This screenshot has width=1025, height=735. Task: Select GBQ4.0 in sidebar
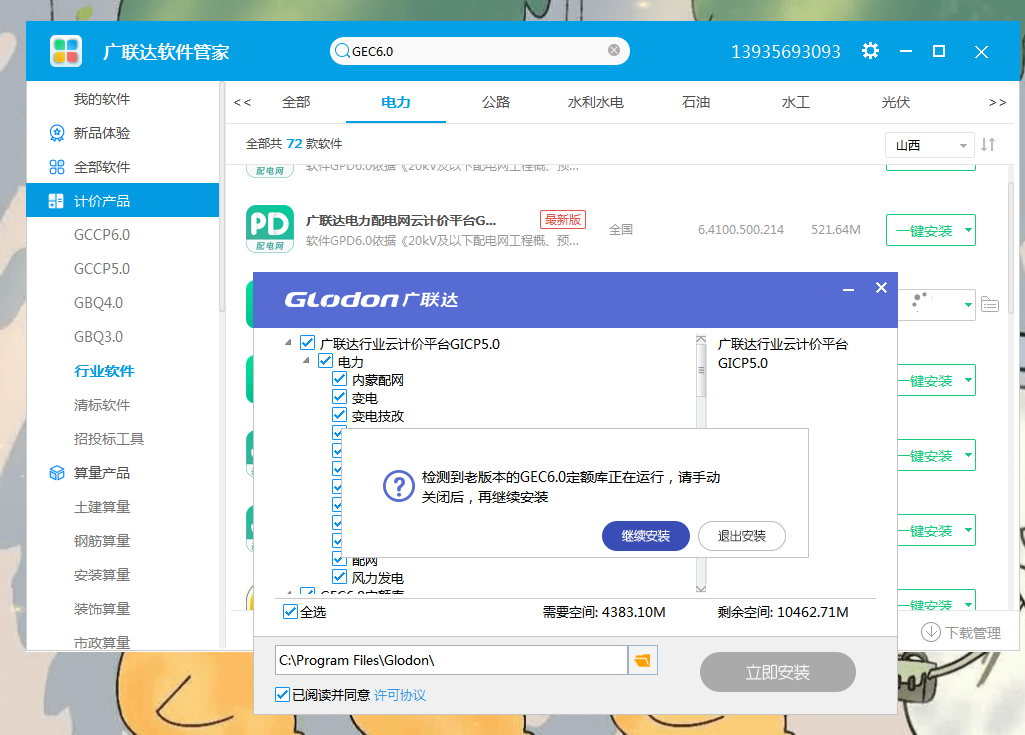[x=99, y=303]
